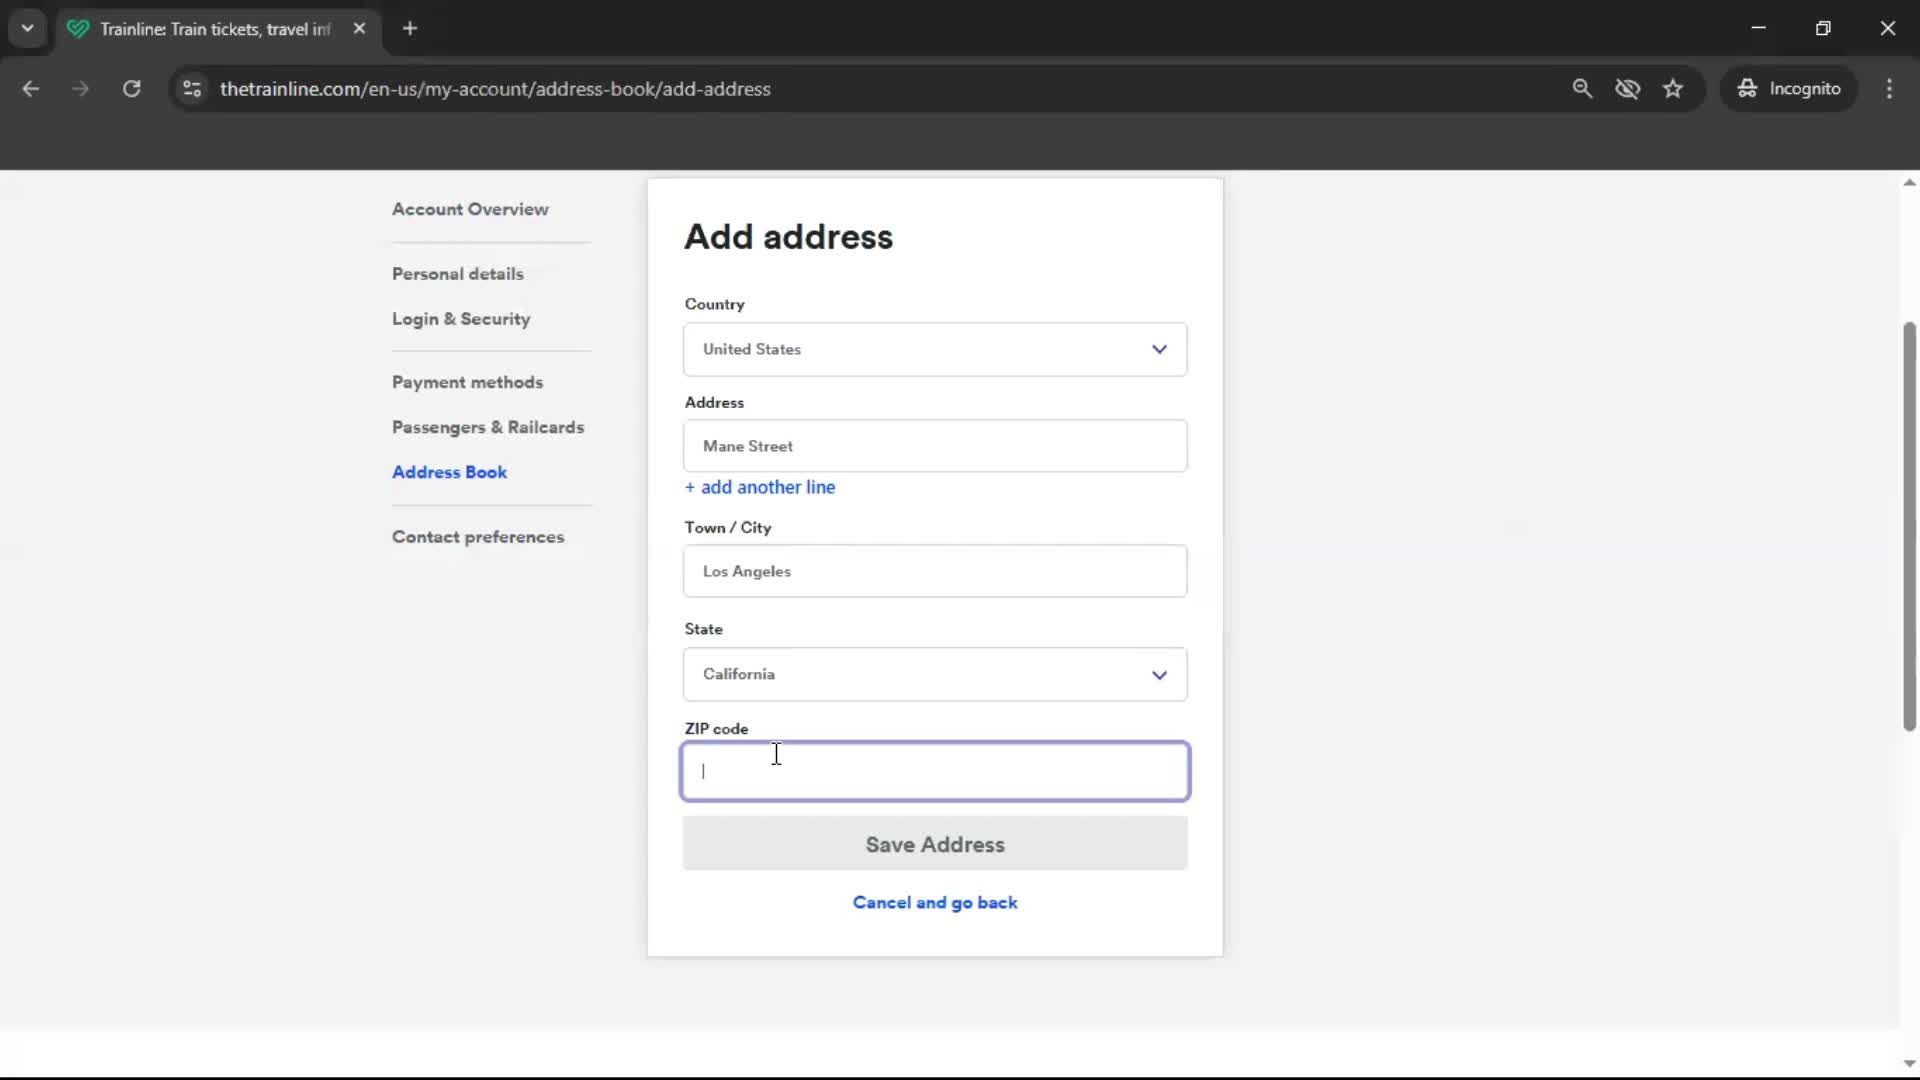The image size is (1920, 1080).
Task: Open the State dropdown showing California
Action: (934, 674)
